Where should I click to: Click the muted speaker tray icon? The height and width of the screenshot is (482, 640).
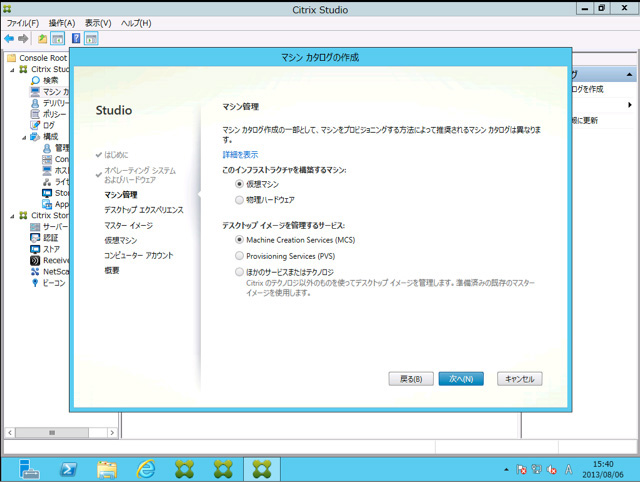click(x=552, y=470)
